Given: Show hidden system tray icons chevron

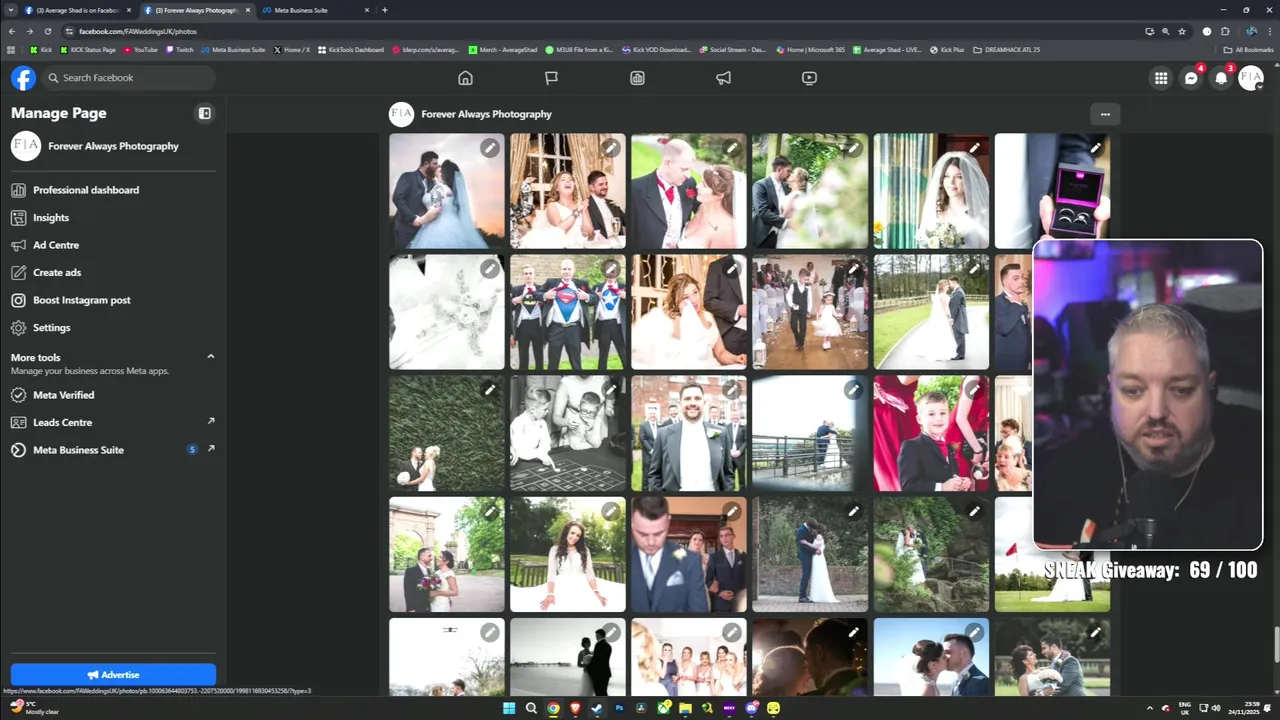Looking at the screenshot, I should [x=1150, y=708].
